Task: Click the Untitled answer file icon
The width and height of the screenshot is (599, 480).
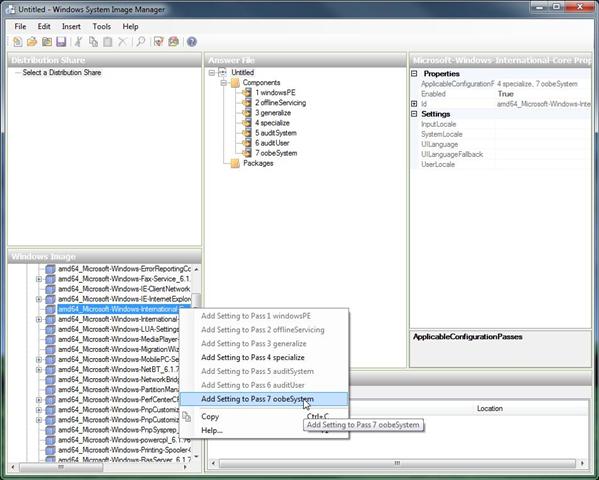Action: (x=222, y=72)
